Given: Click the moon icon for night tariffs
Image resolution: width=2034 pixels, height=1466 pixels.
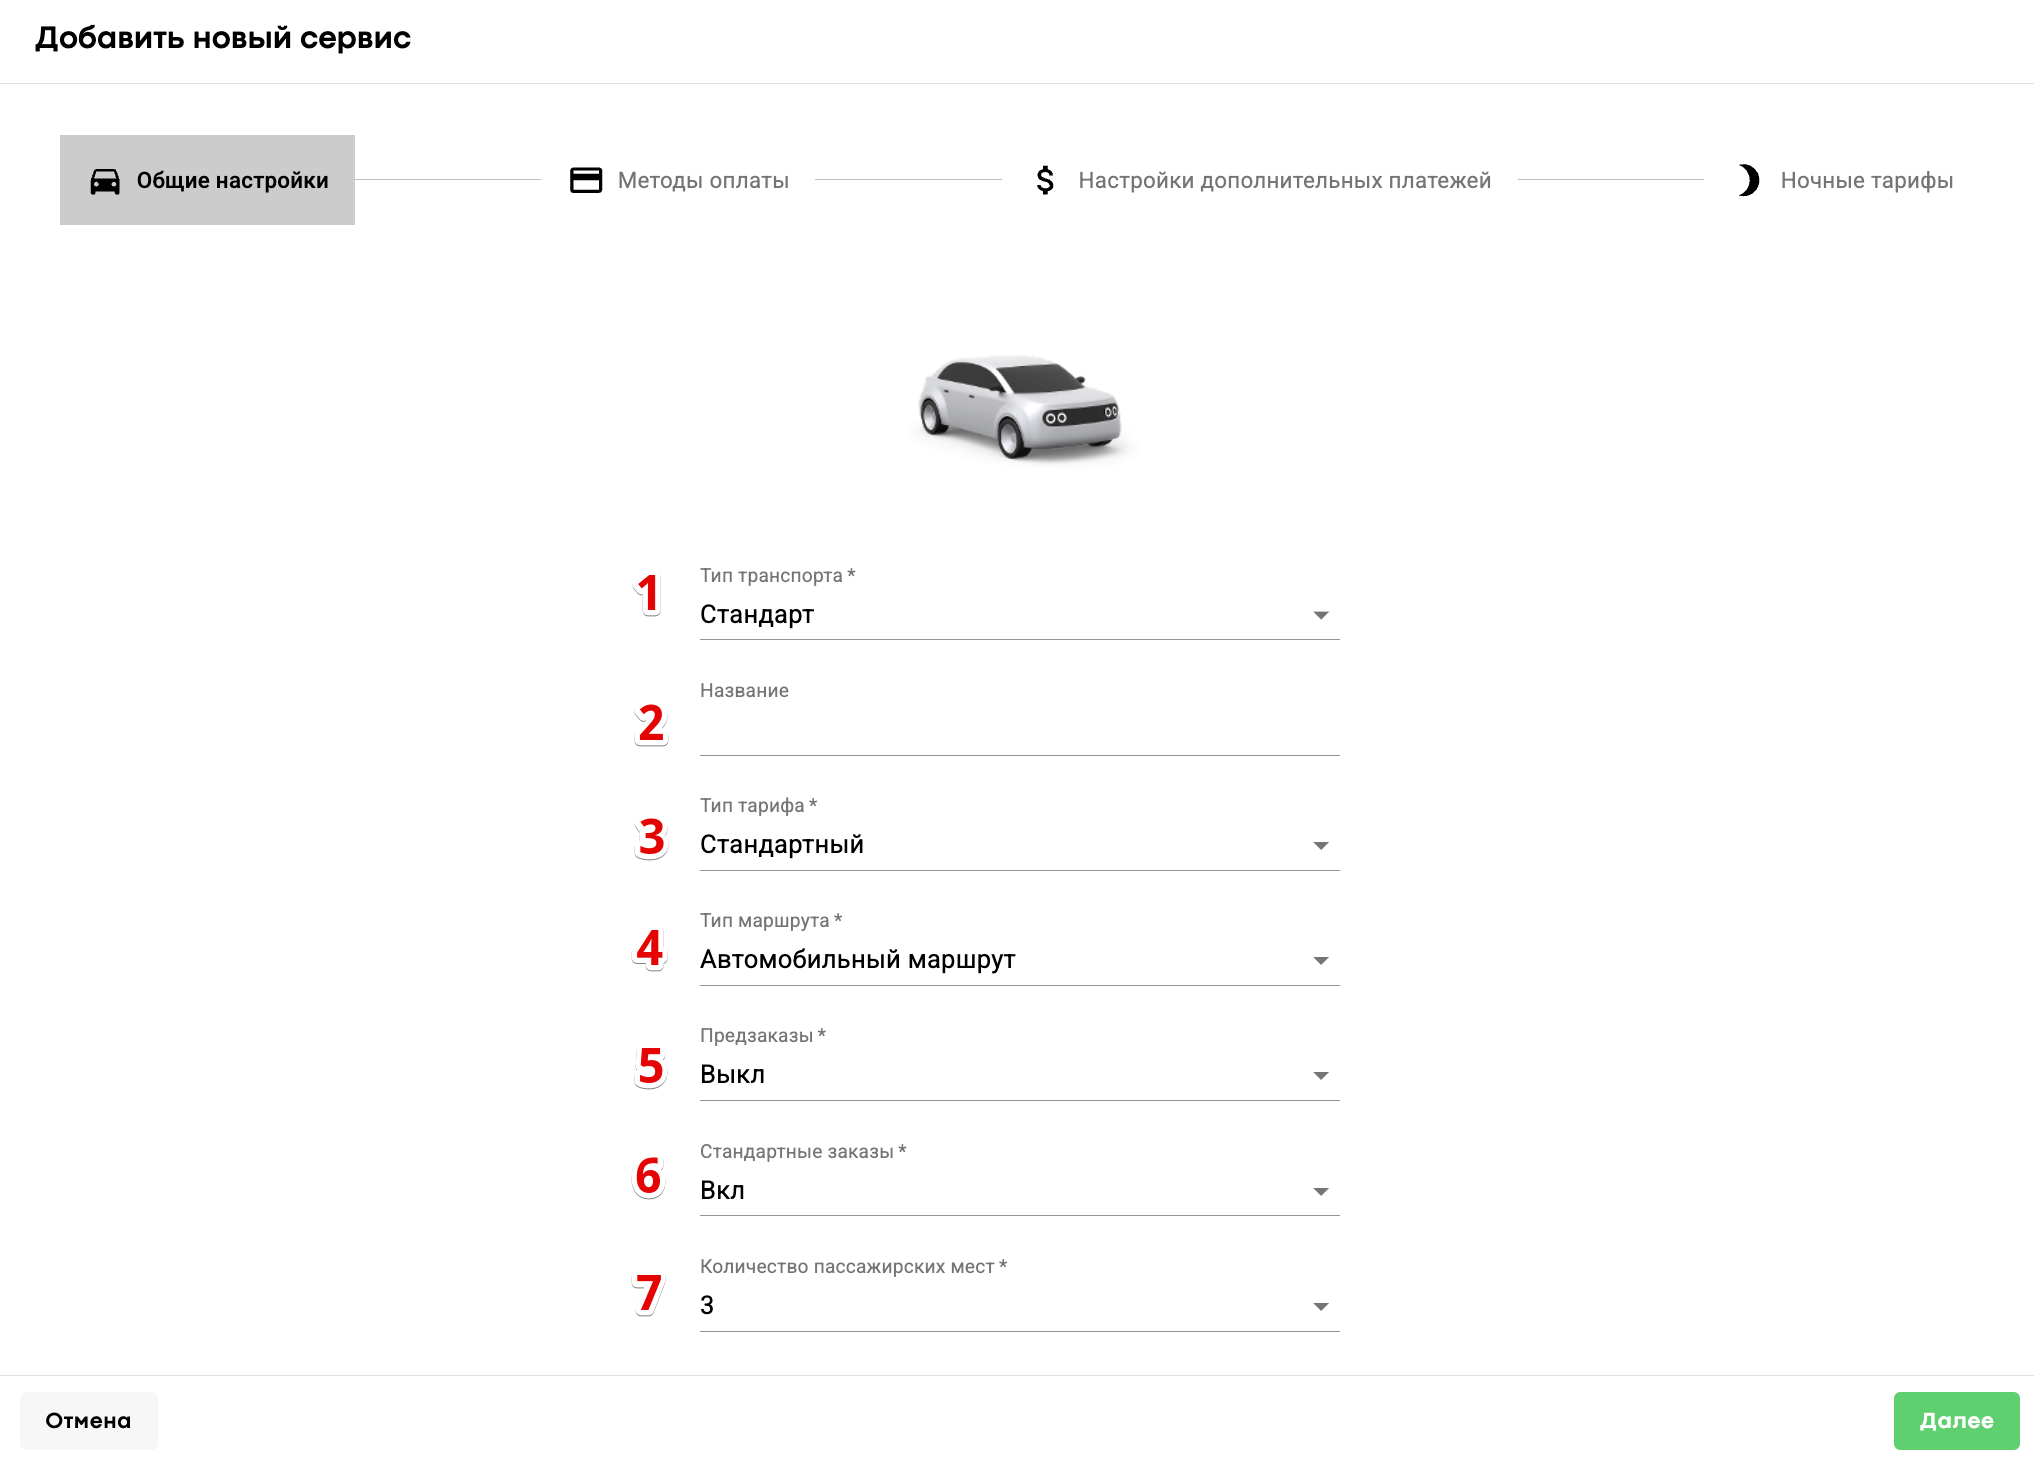Looking at the screenshot, I should [1748, 180].
